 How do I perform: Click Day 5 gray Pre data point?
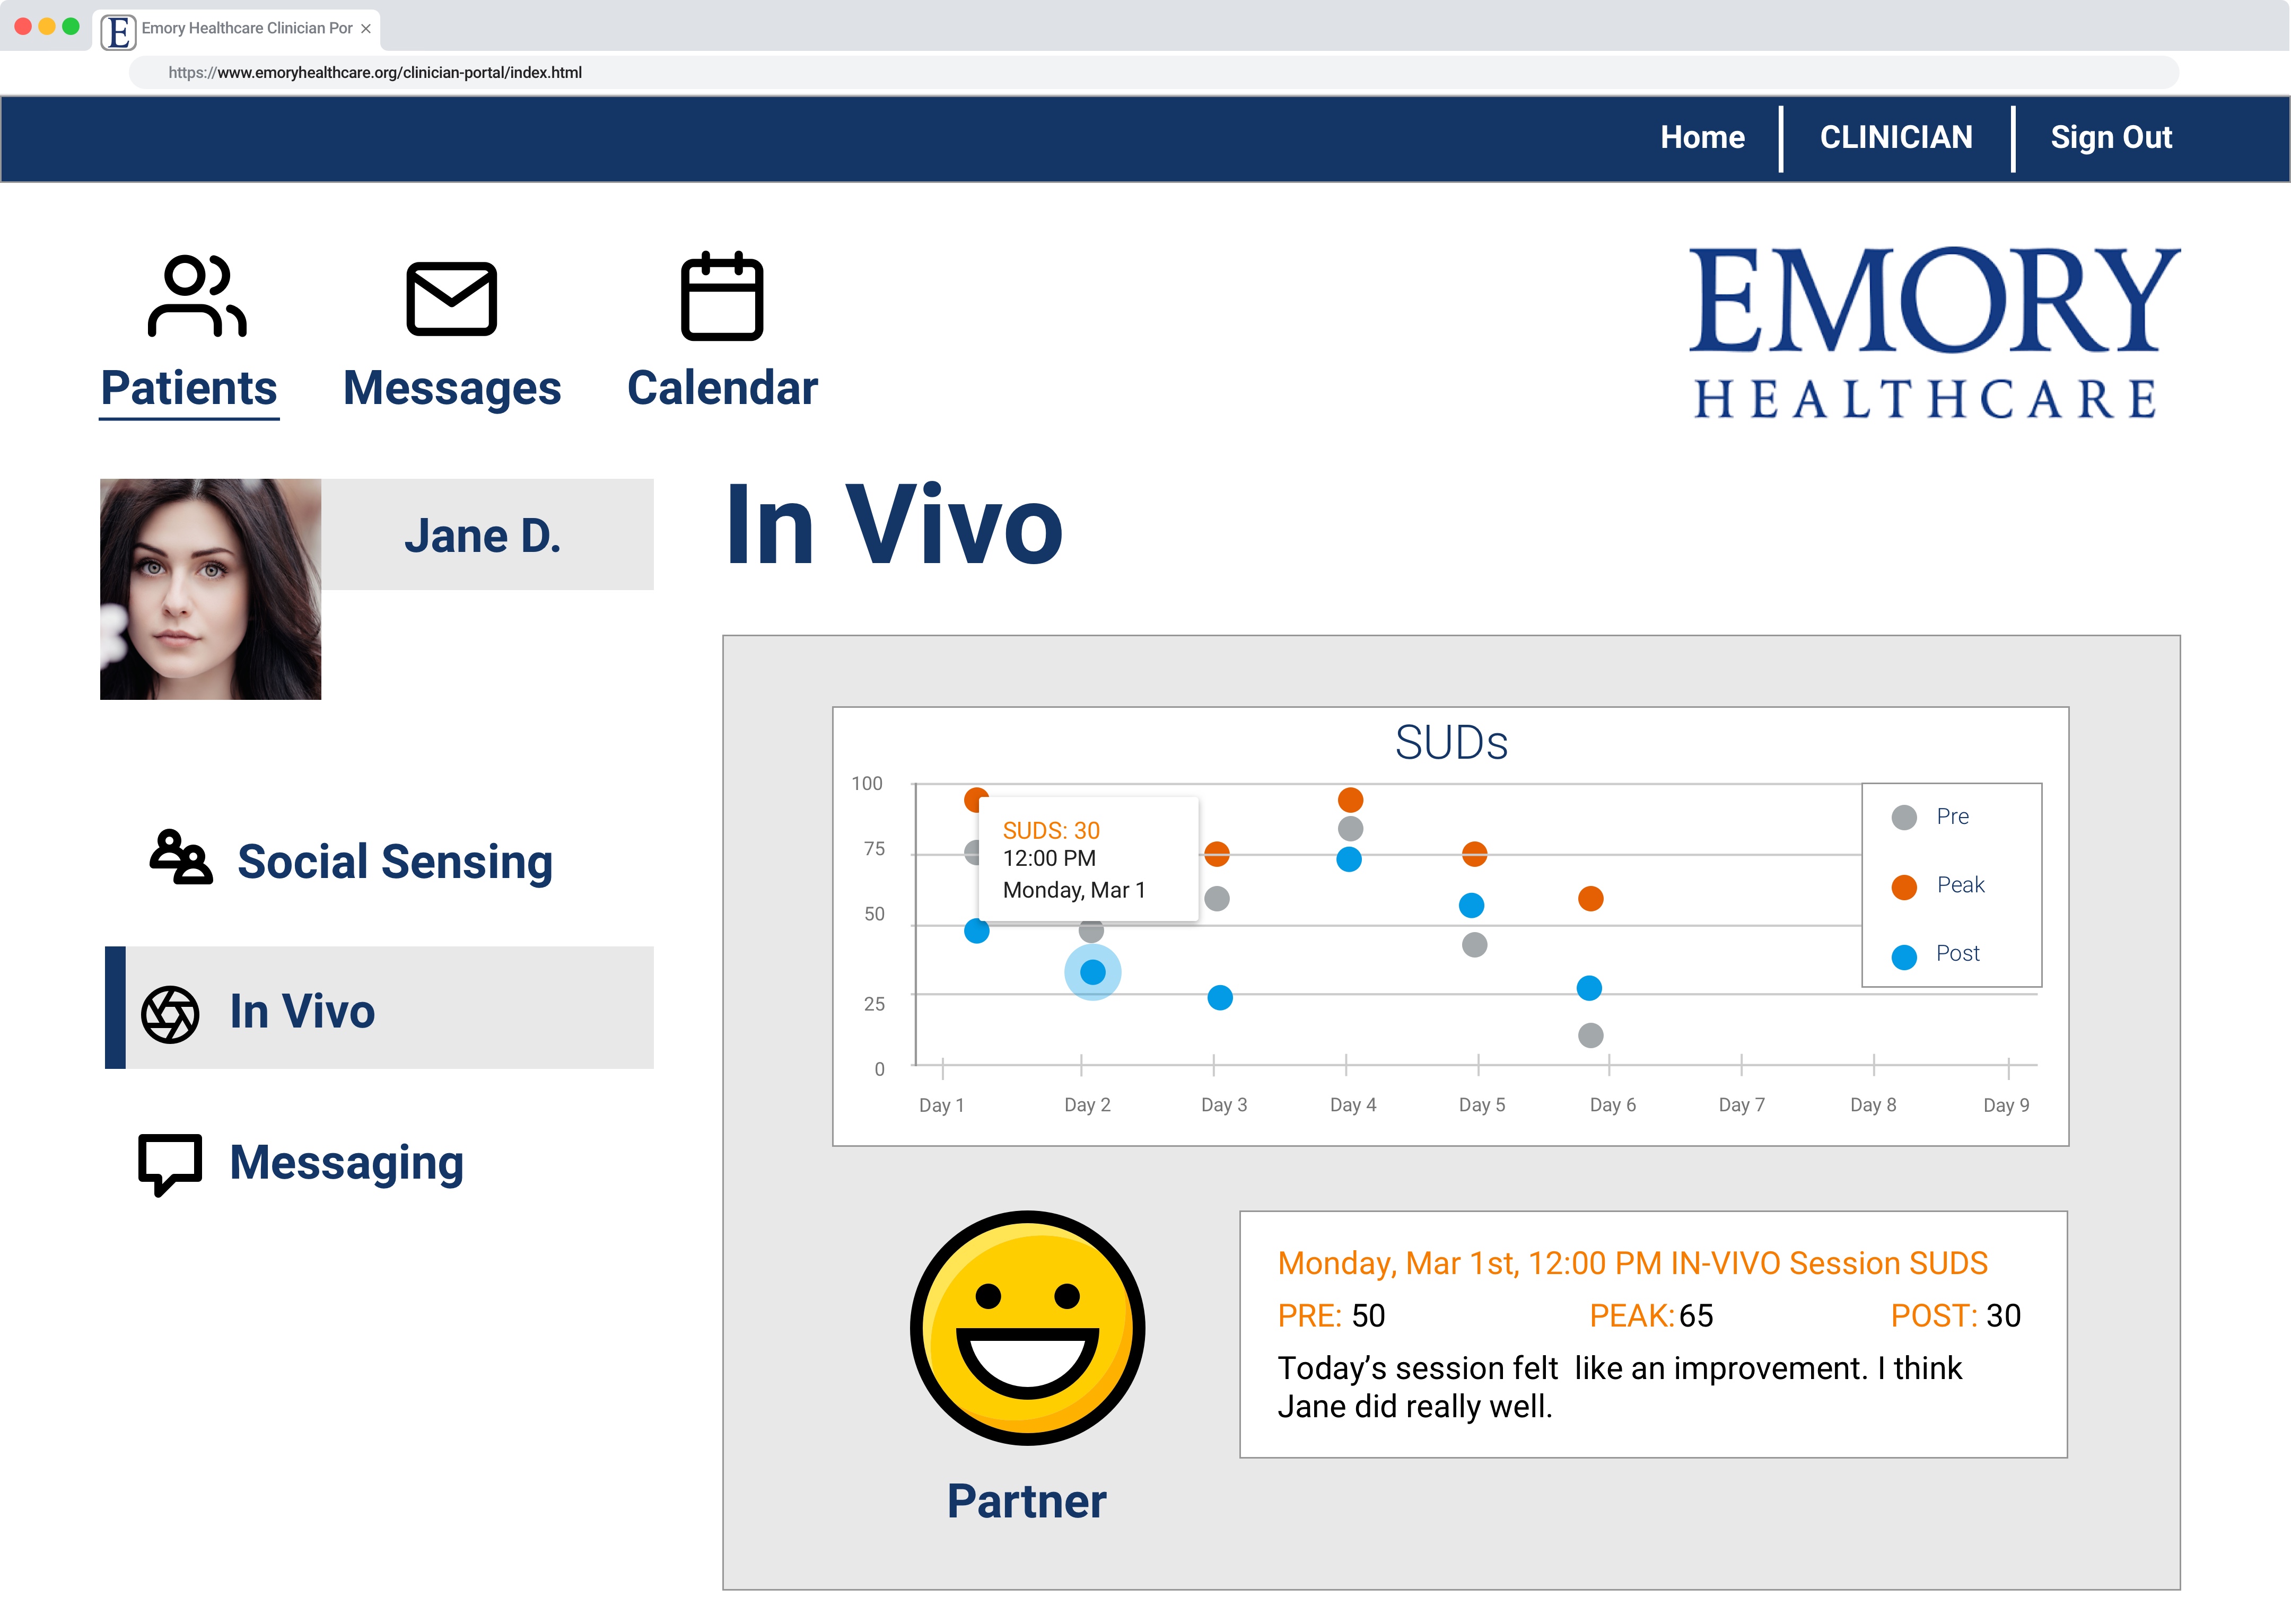point(1474,944)
